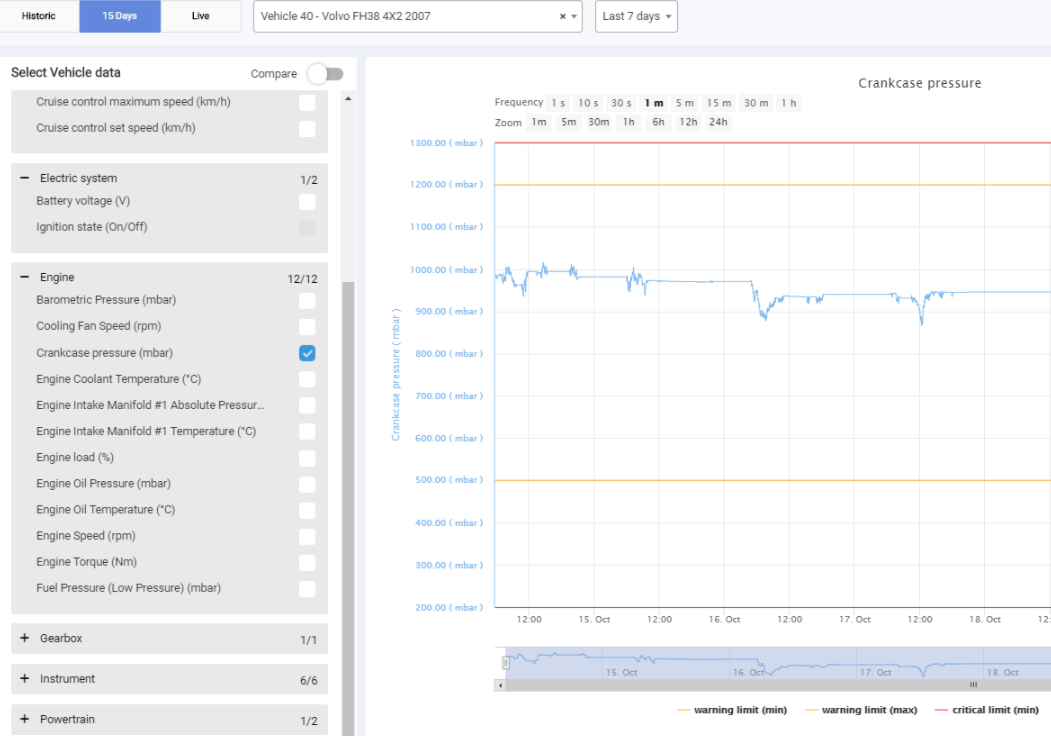Click the 500.00 (mbar) axis label
The height and width of the screenshot is (736, 1051).
(449, 480)
